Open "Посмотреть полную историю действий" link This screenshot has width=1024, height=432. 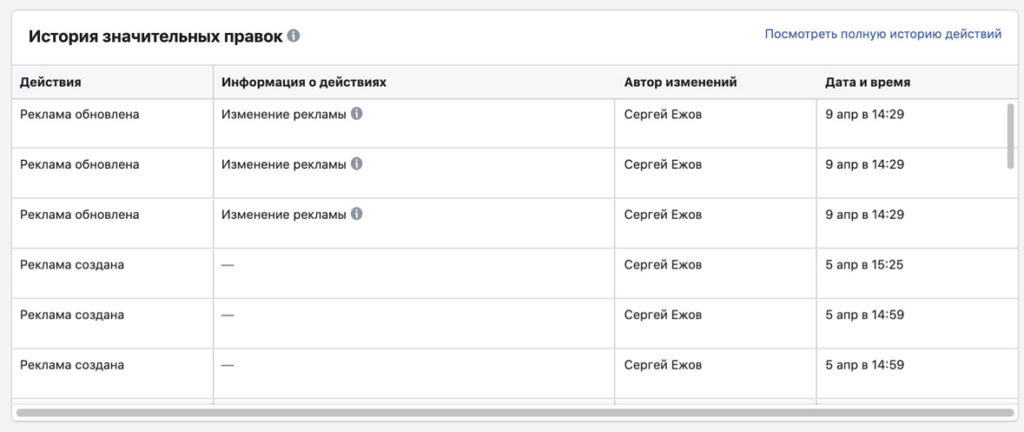click(883, 34)
